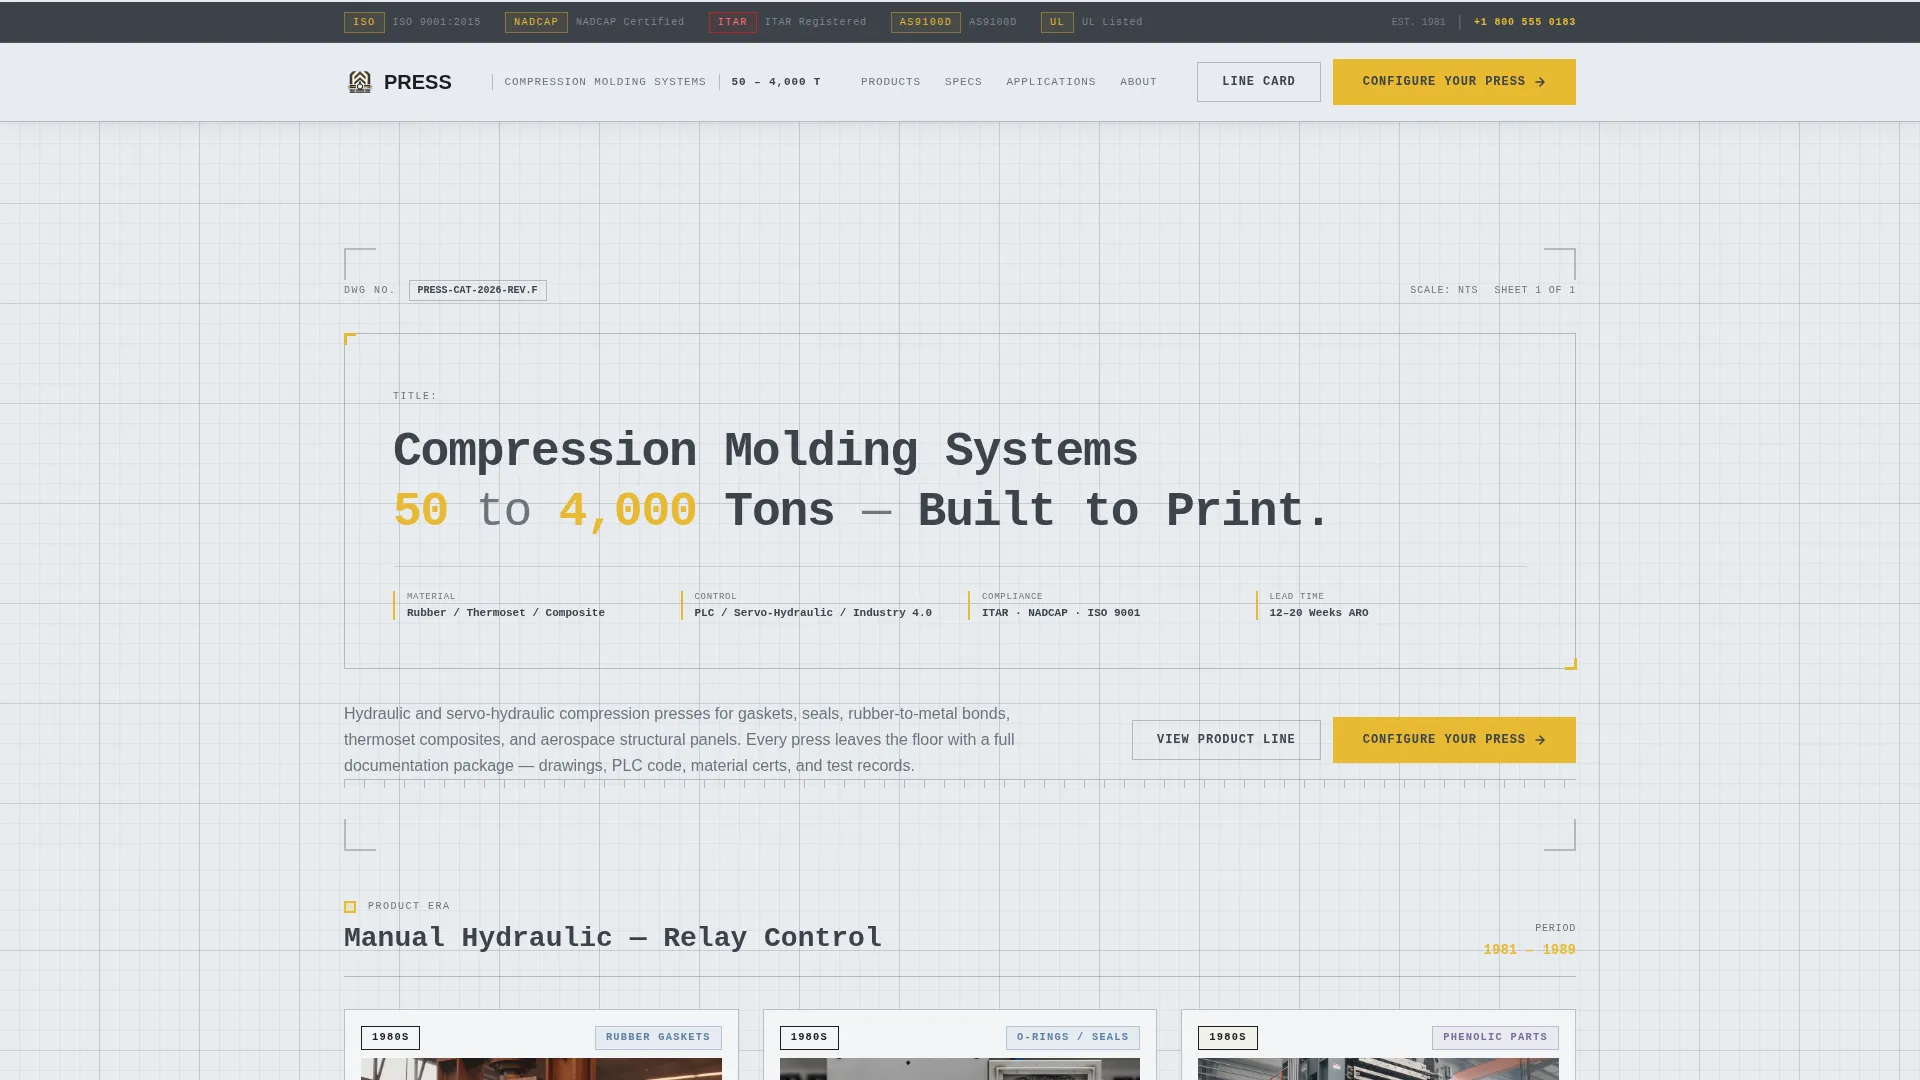Click the Line Card button
This screenshot has height=1080, width=1920.
pyautogui.click(x=1258, y=82)
